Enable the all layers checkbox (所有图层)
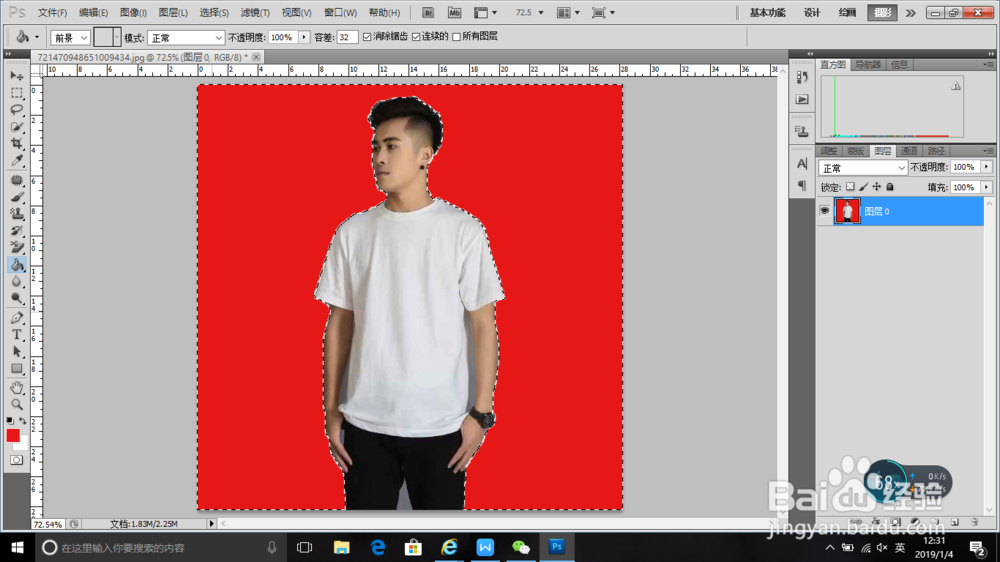1000x562 pixels. [457, 37]
